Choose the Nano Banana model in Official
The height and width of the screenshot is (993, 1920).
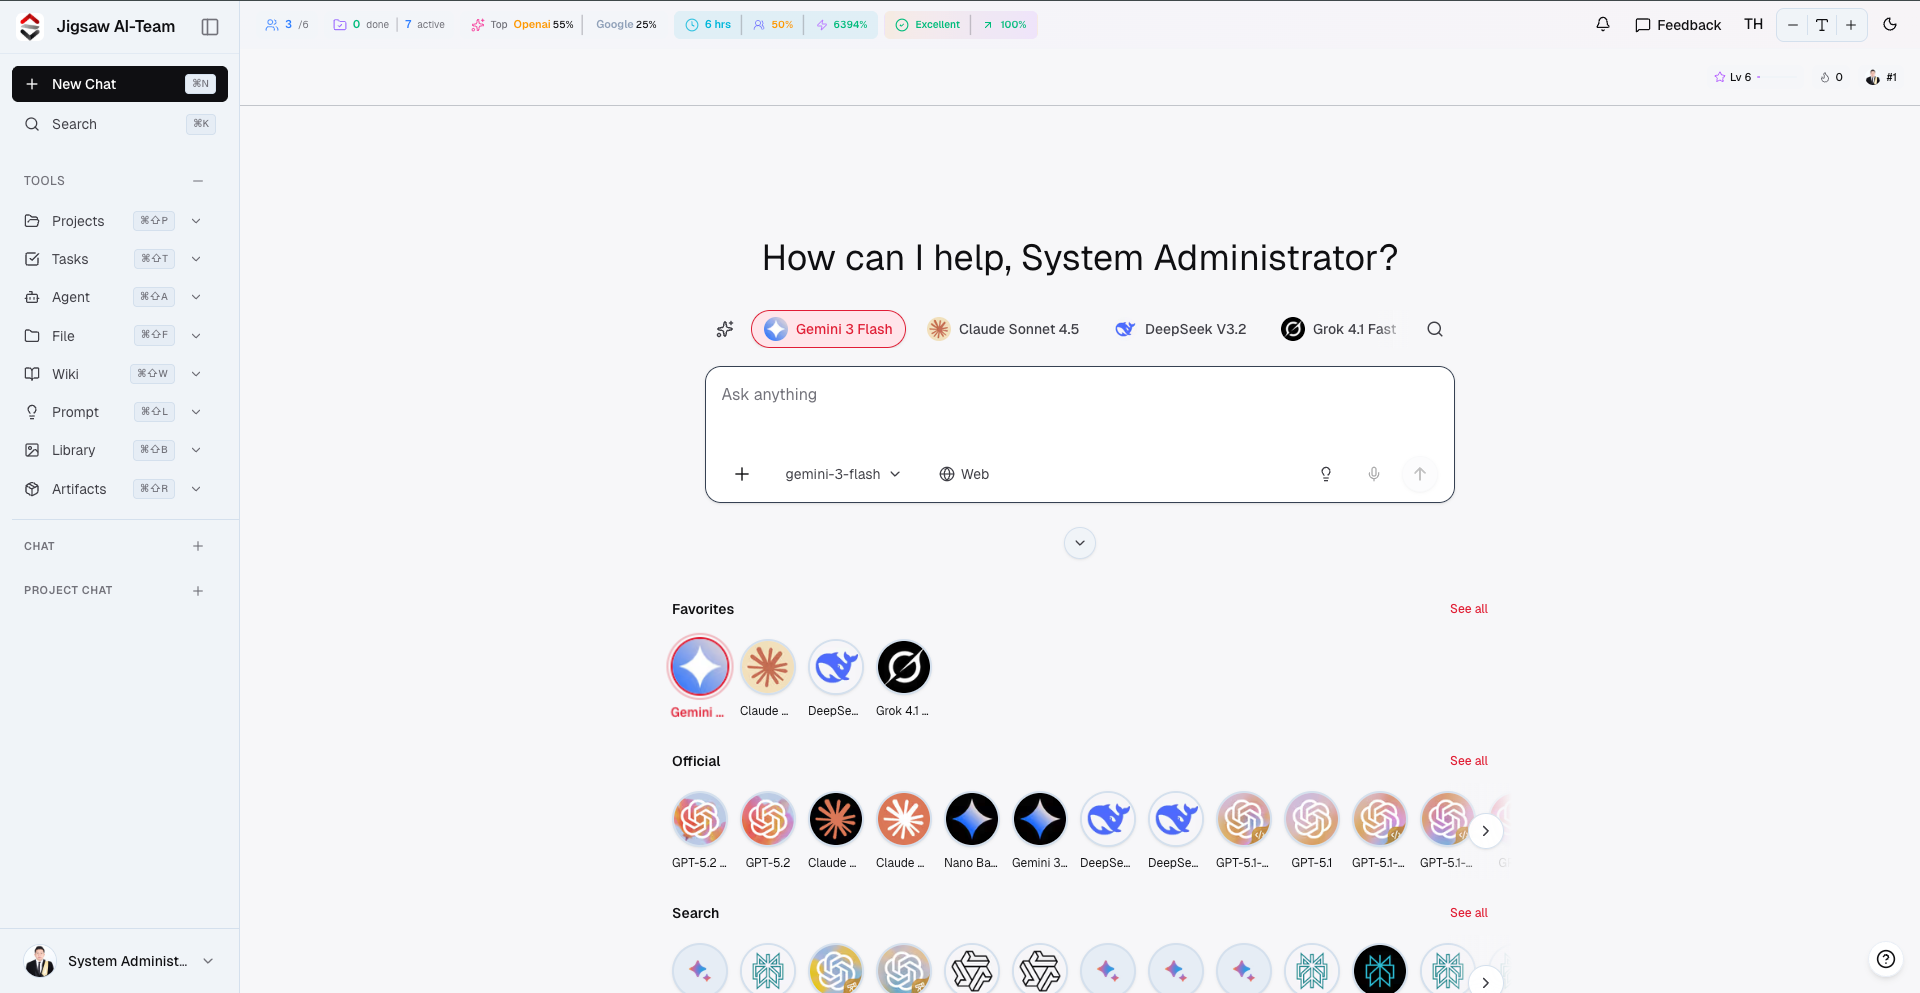tap(972, 819)
